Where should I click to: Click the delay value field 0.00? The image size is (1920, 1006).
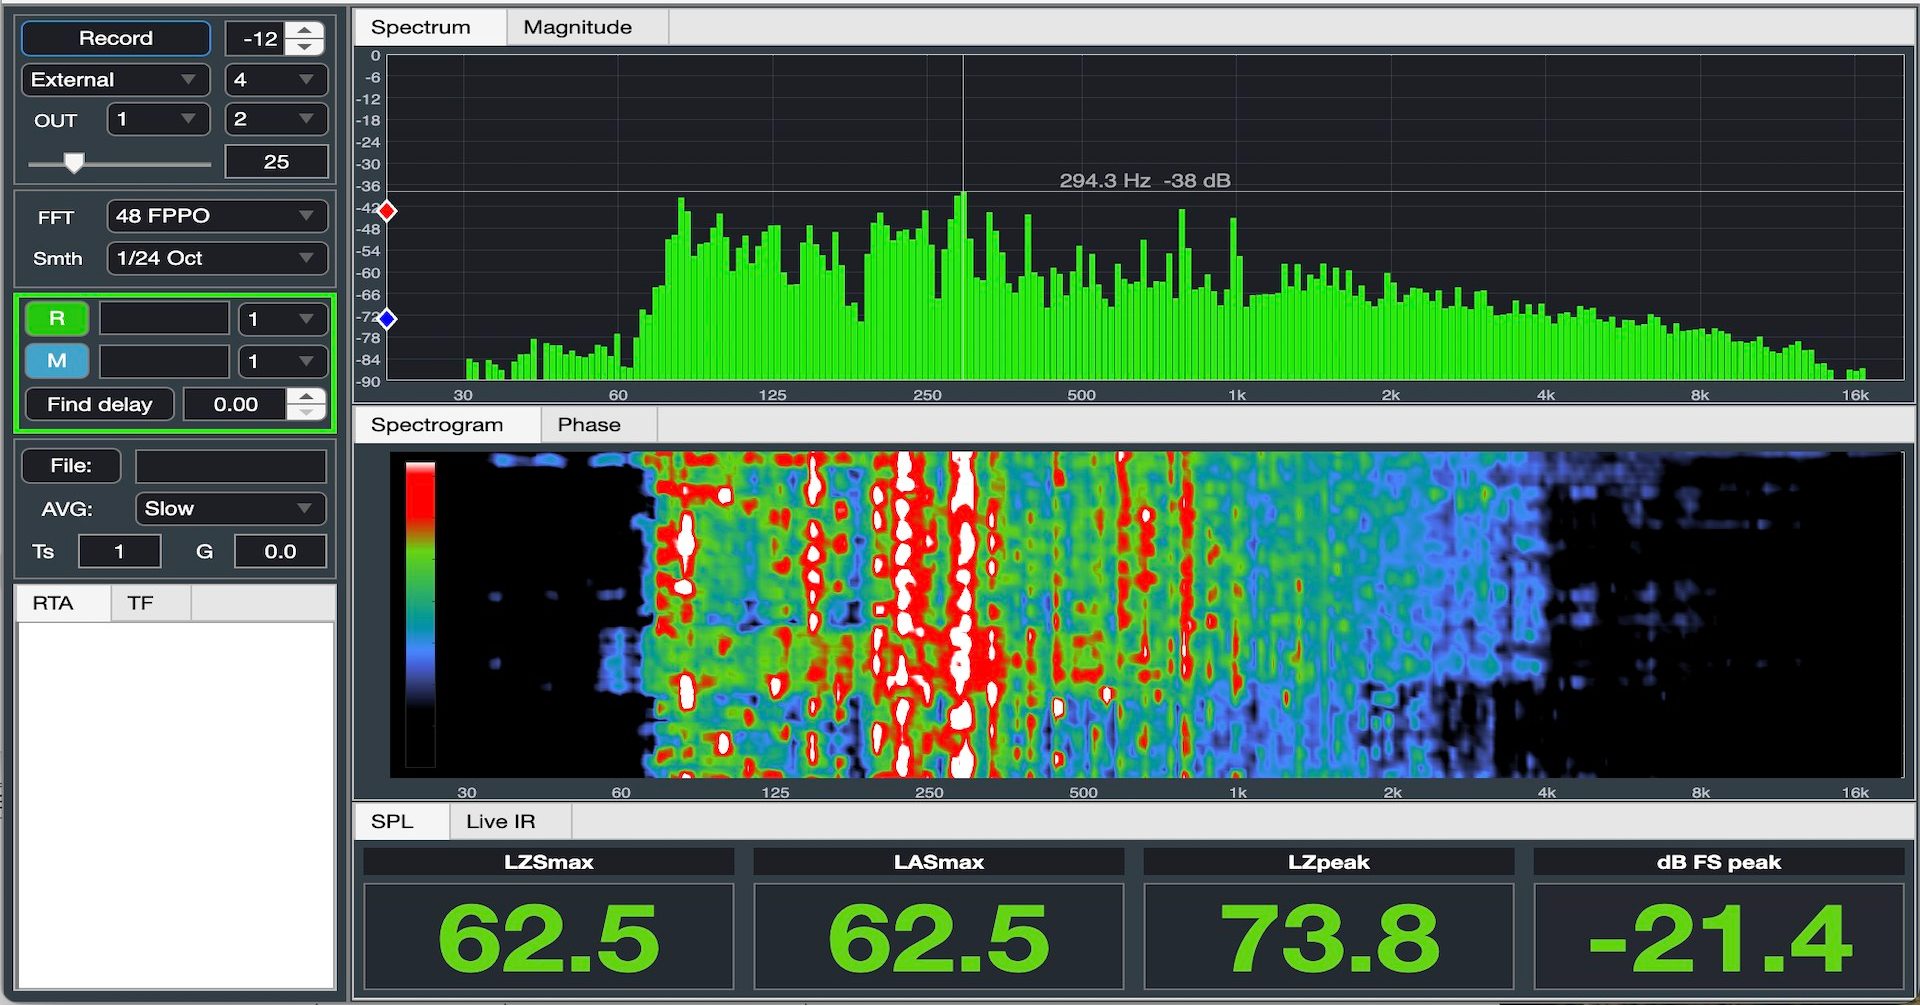(235, 404)
